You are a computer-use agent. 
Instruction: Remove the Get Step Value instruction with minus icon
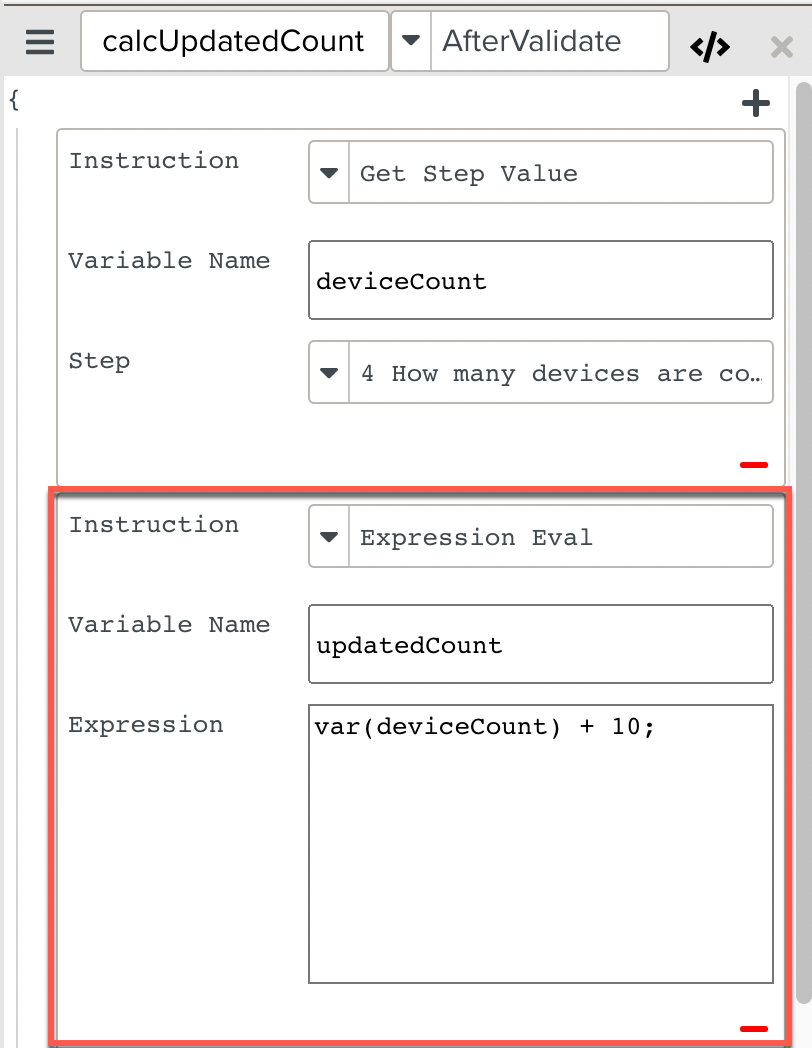(755, 463)
